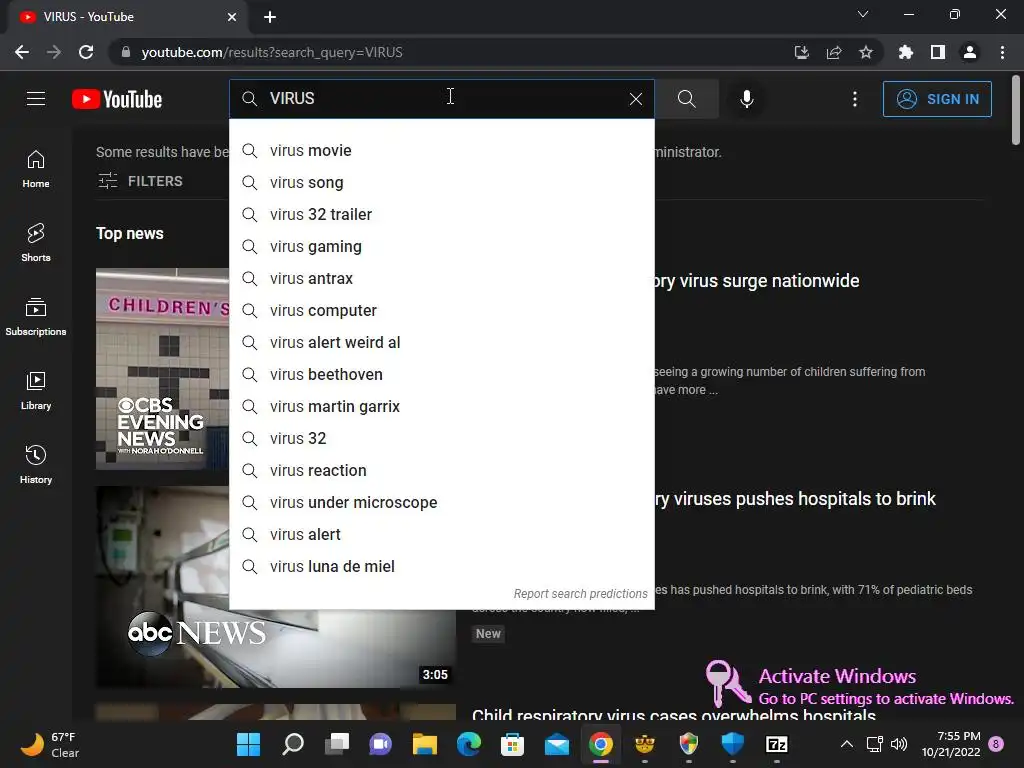This screenshot has height=768, width=1024.
Task: Choose the plain 'virus alert' suggestion
Action: (441, 534)
